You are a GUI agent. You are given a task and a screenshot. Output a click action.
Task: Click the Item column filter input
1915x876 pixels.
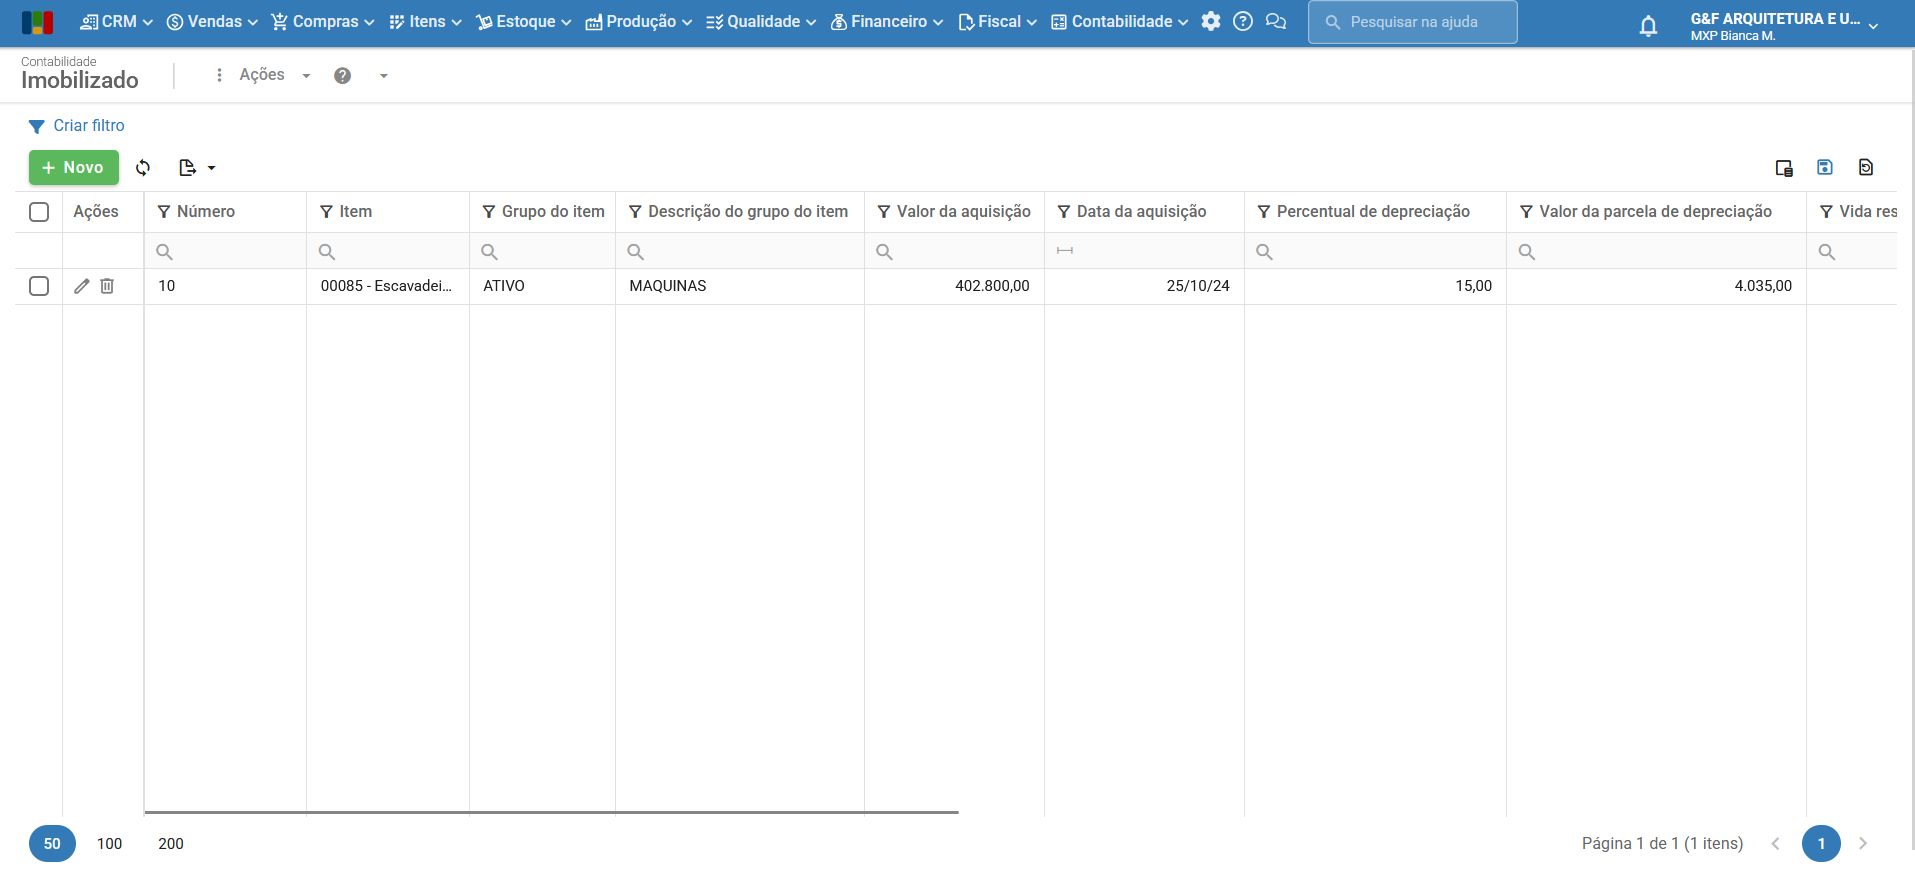(388, 251)
